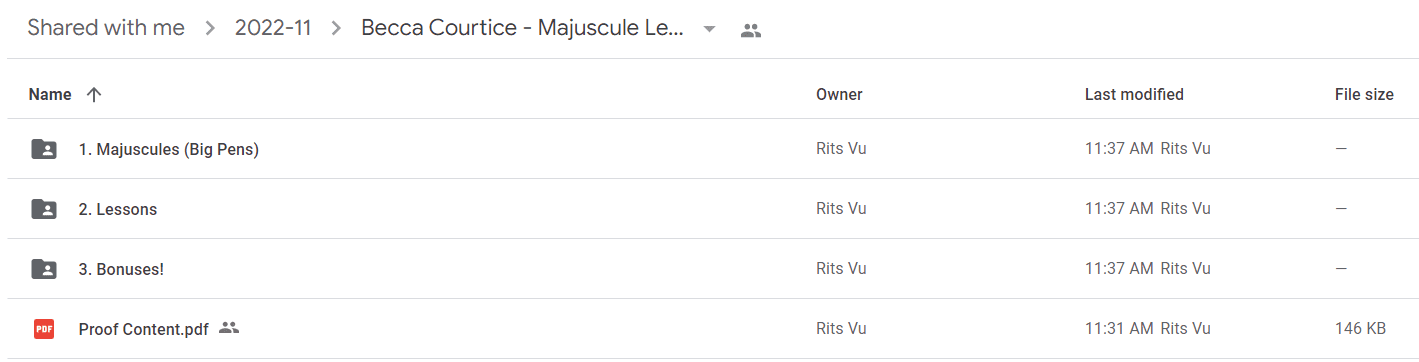Click the red PDF icon for Proof Content

tap(44, 328)
